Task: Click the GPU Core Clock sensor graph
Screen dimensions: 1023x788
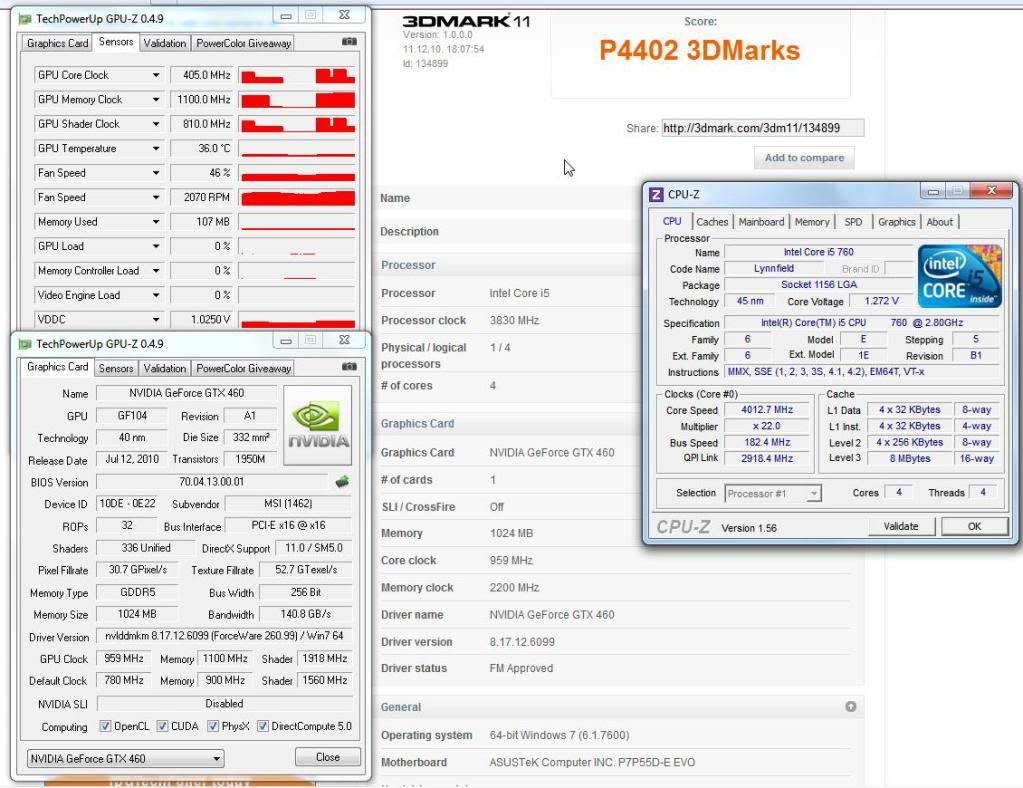Action: pyautogui.click(x=297, y=75)
